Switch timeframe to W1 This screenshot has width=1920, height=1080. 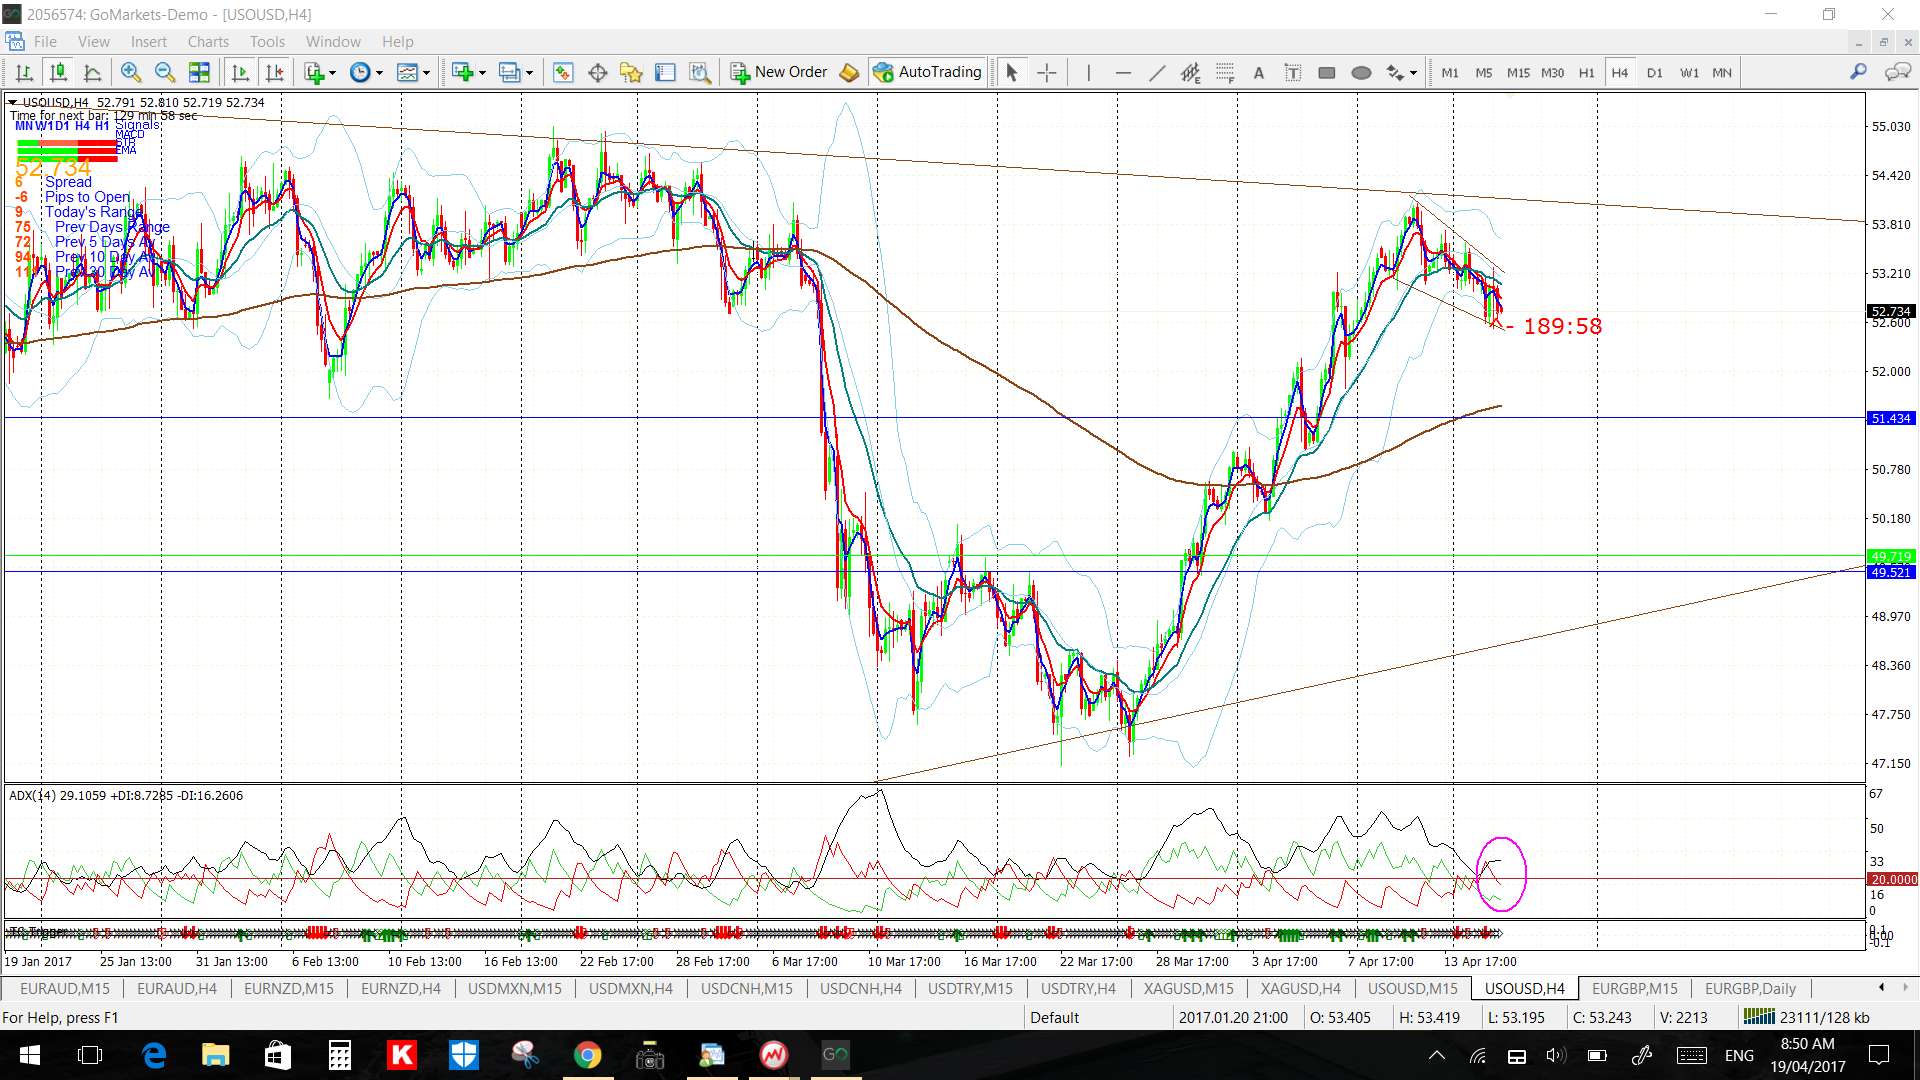point(1689,72)
